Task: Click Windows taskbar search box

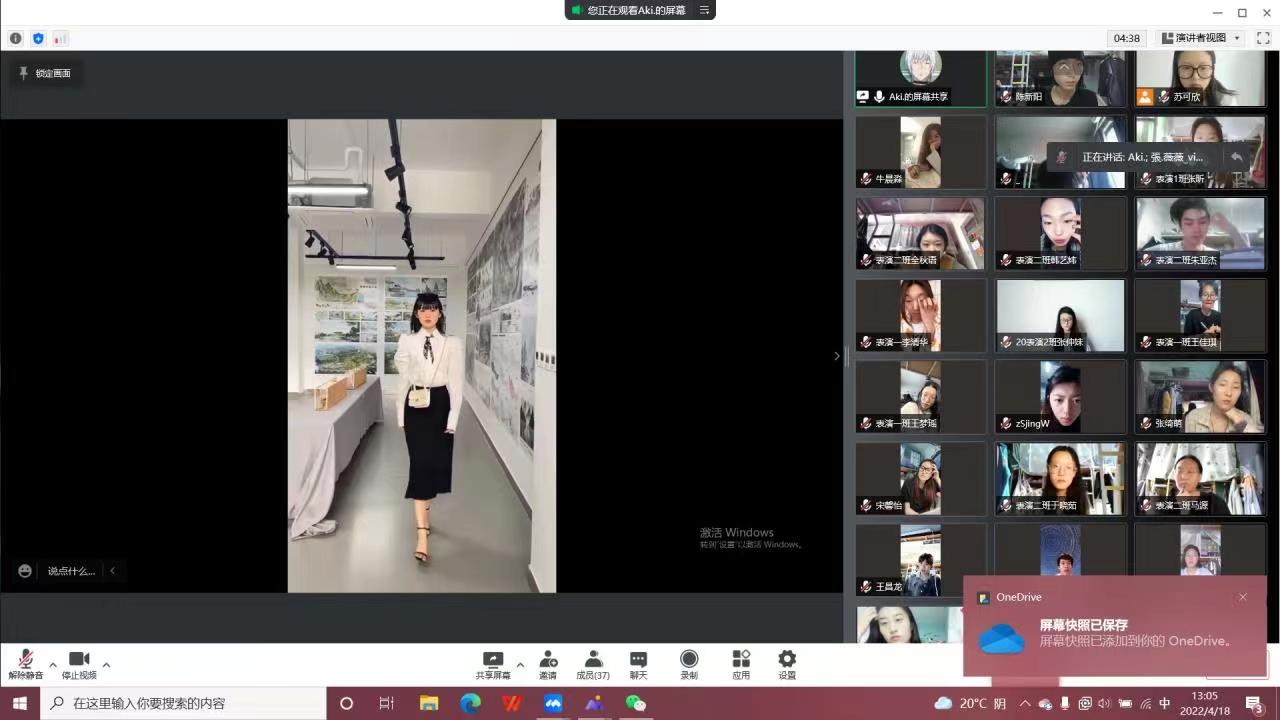Action: click(x=184, y=703)
